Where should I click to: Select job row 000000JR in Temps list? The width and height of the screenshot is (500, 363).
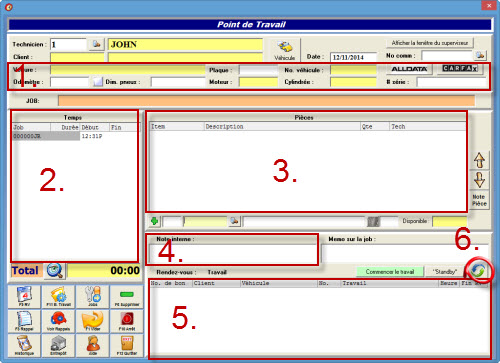[46, 136]
